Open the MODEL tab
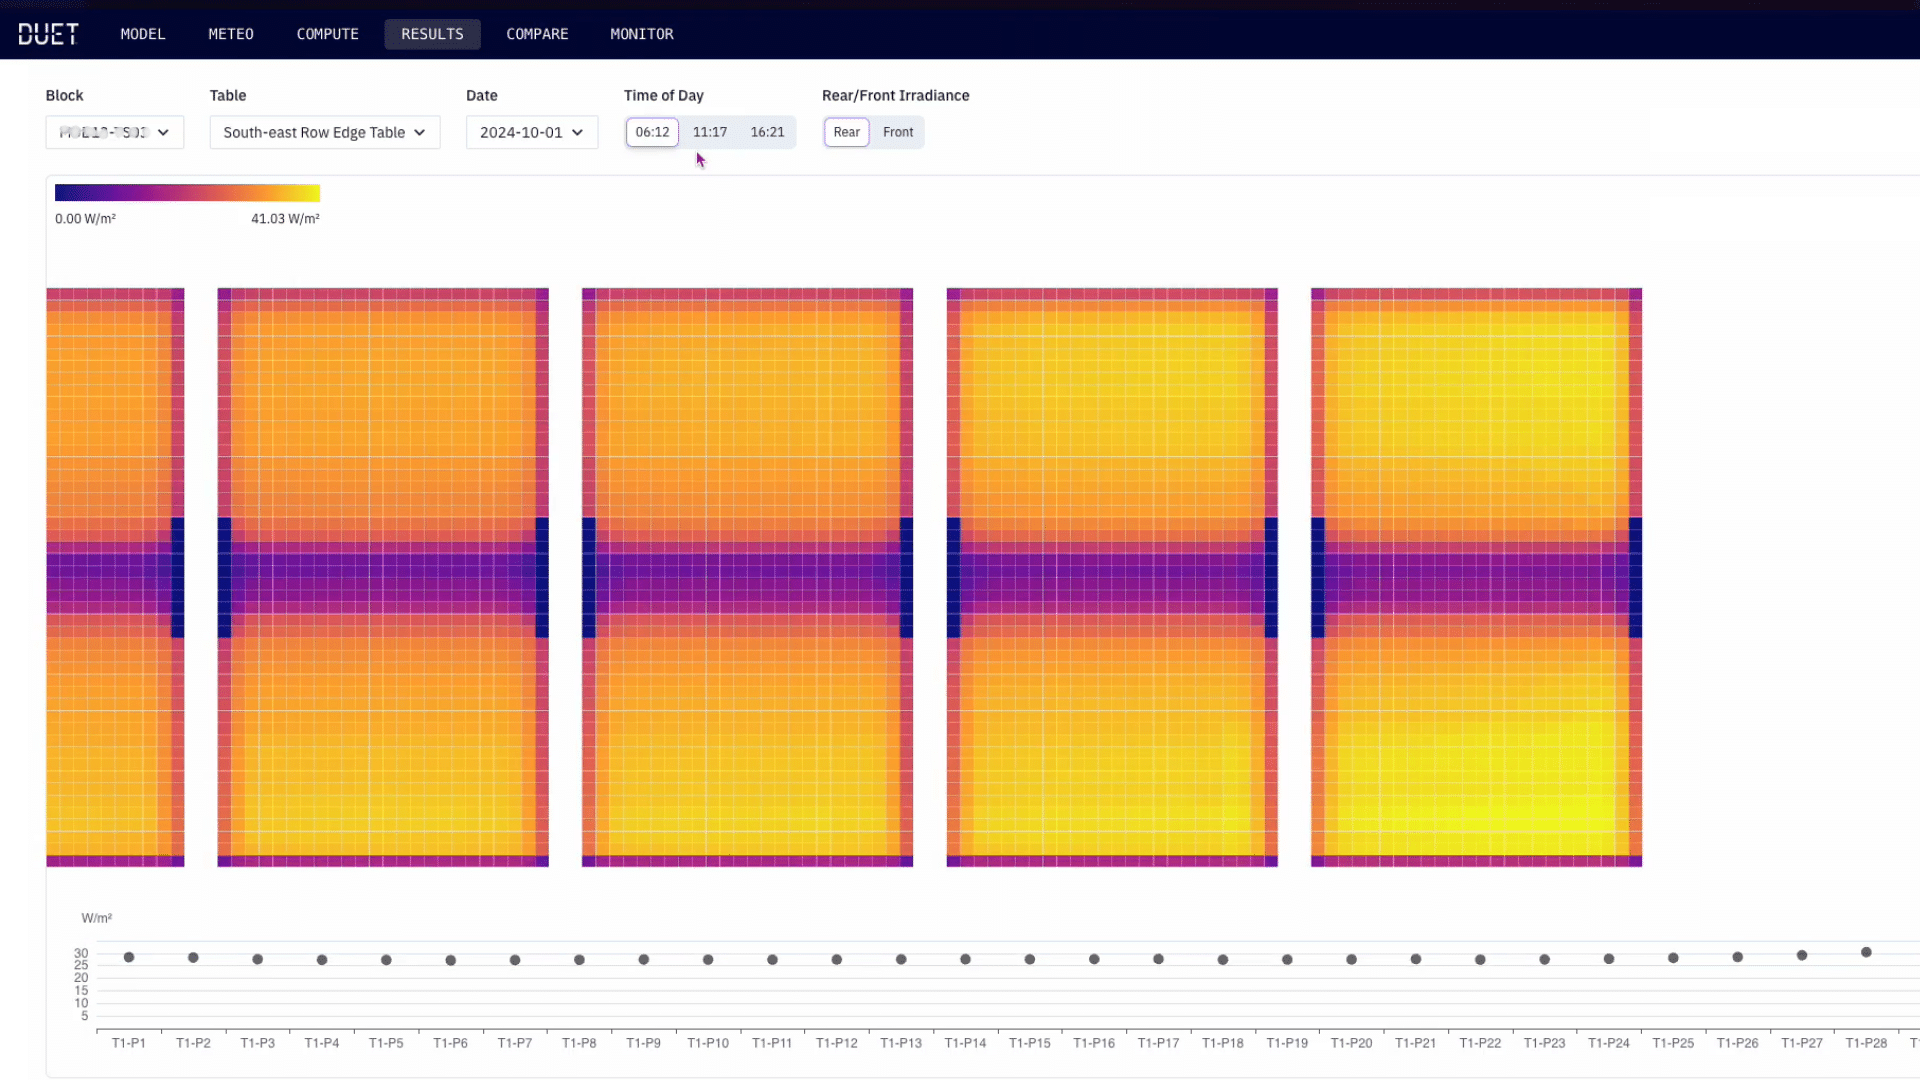The image size is (1920, 1080). (x=142, y=34)
